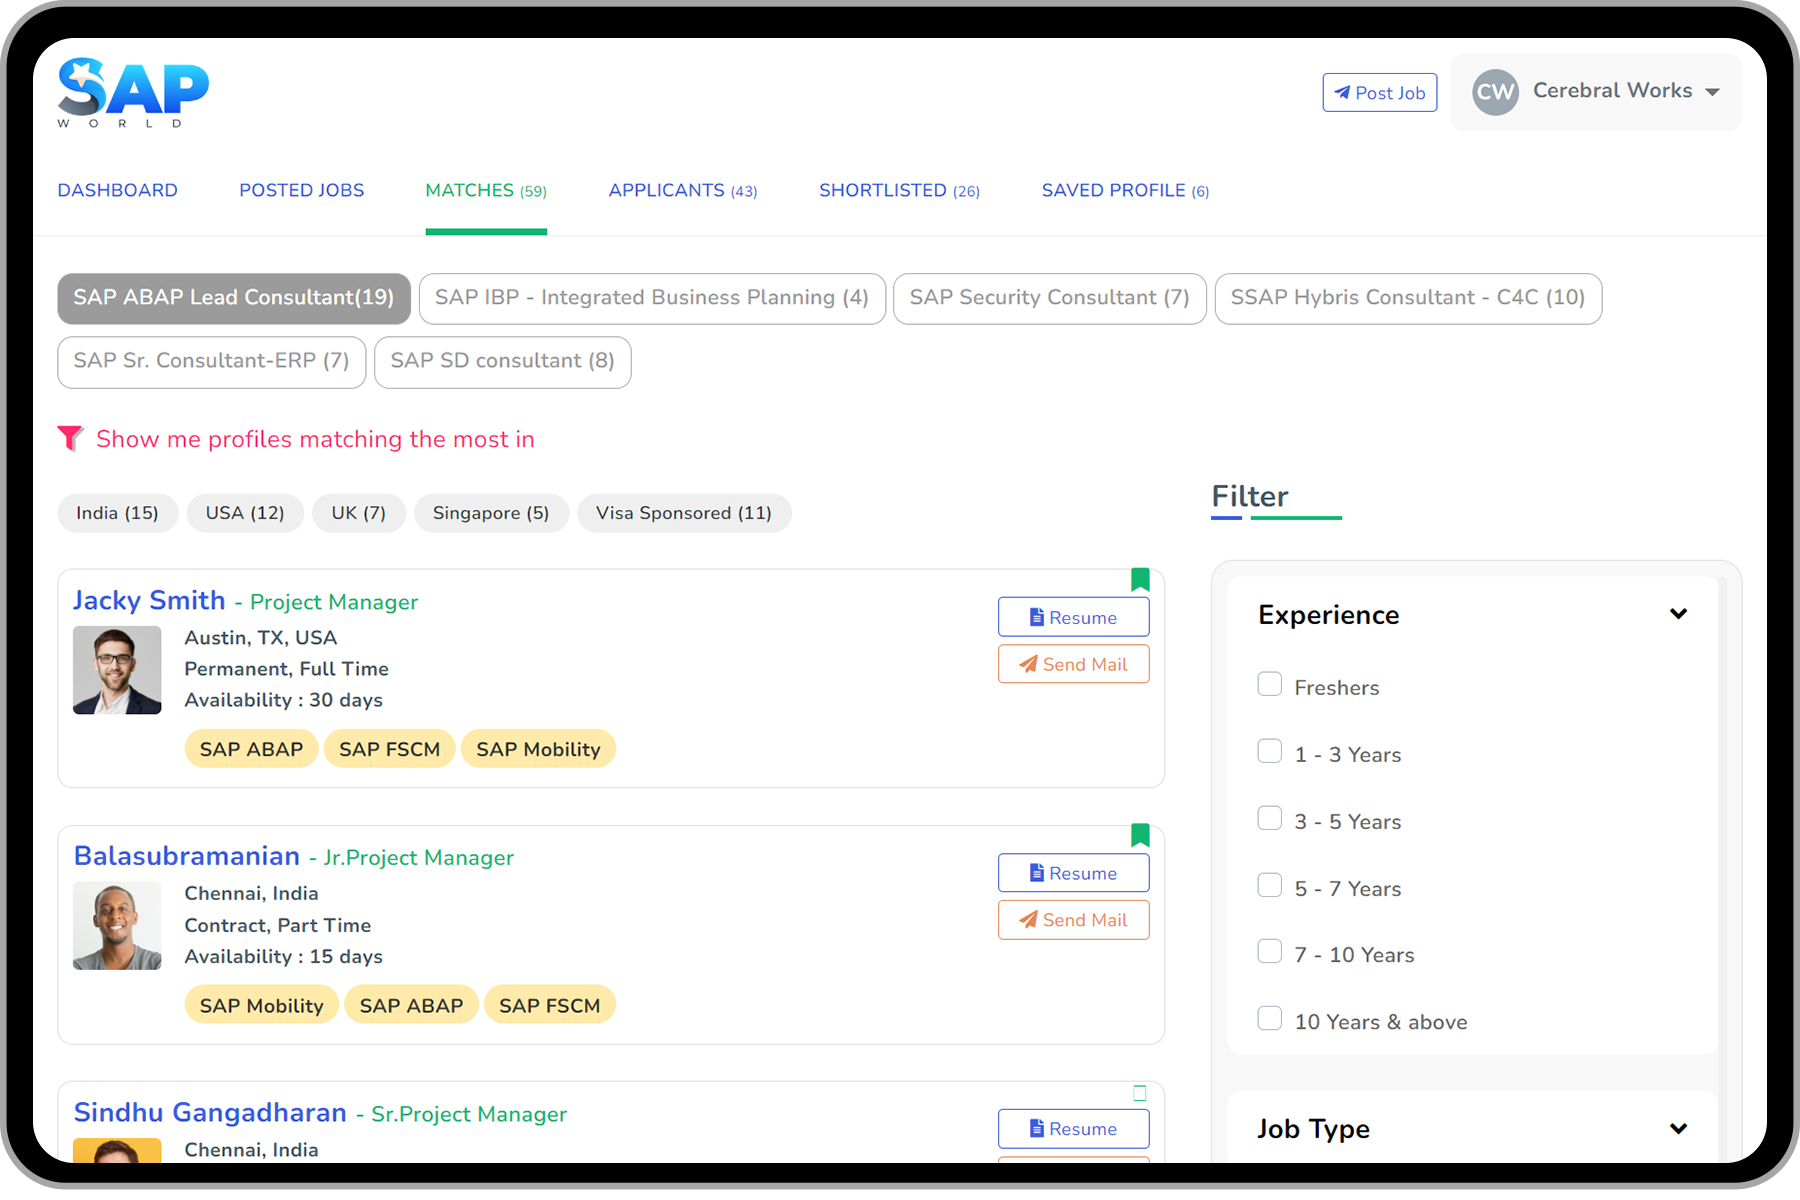
Task: Open Jacky Smith profile link
Action: [149, 600]
